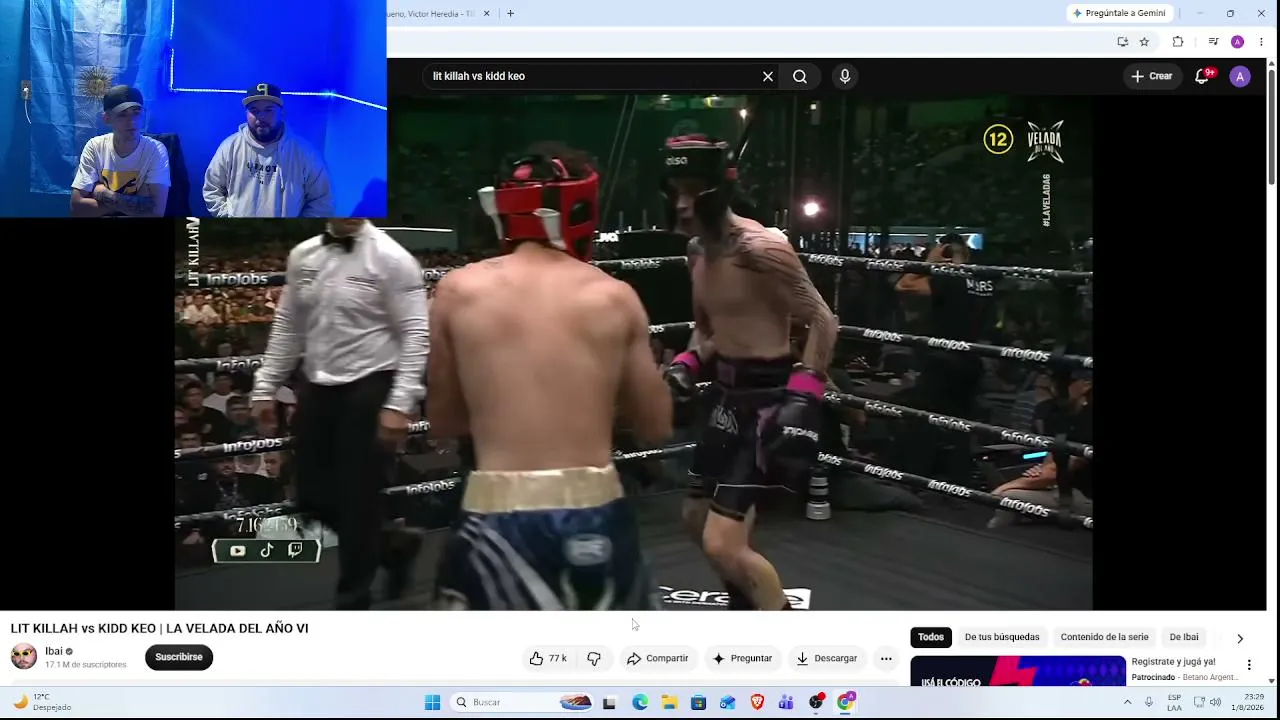The image size is (1280, 720).
Task: Click 'Registrate y jugá ya!' ad title
Action: click(1174, 662)
